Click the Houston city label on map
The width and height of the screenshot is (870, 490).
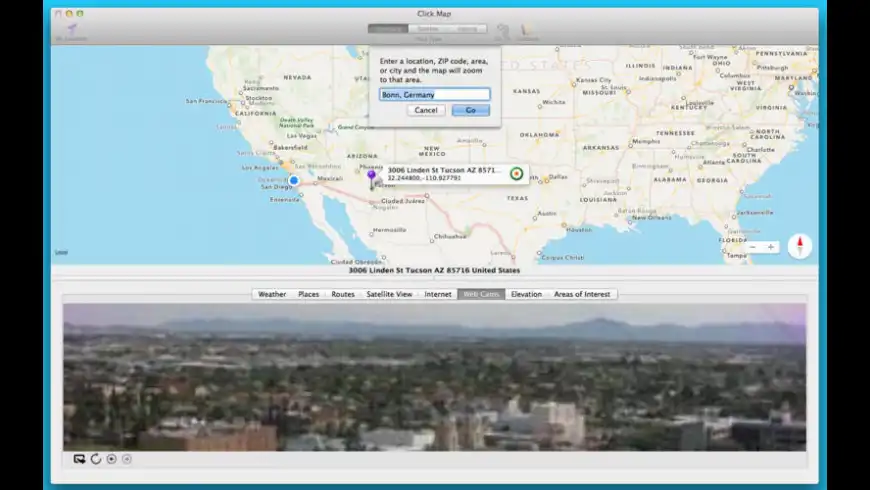(x=579, y=230)
